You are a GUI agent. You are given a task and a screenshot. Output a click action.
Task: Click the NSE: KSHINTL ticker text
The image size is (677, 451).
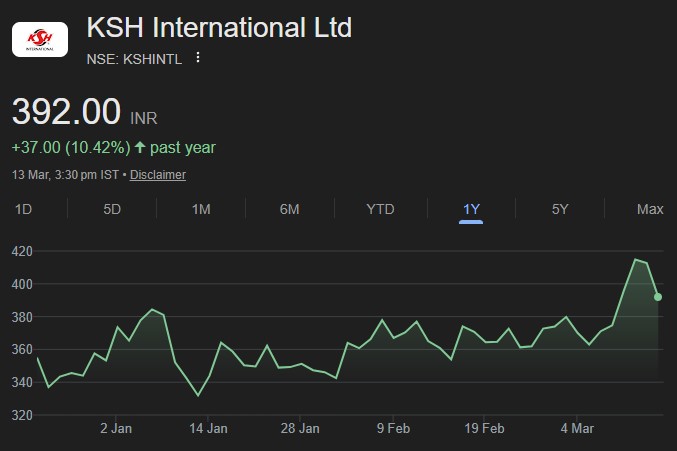pyautogui.click(x=134, y=59)
